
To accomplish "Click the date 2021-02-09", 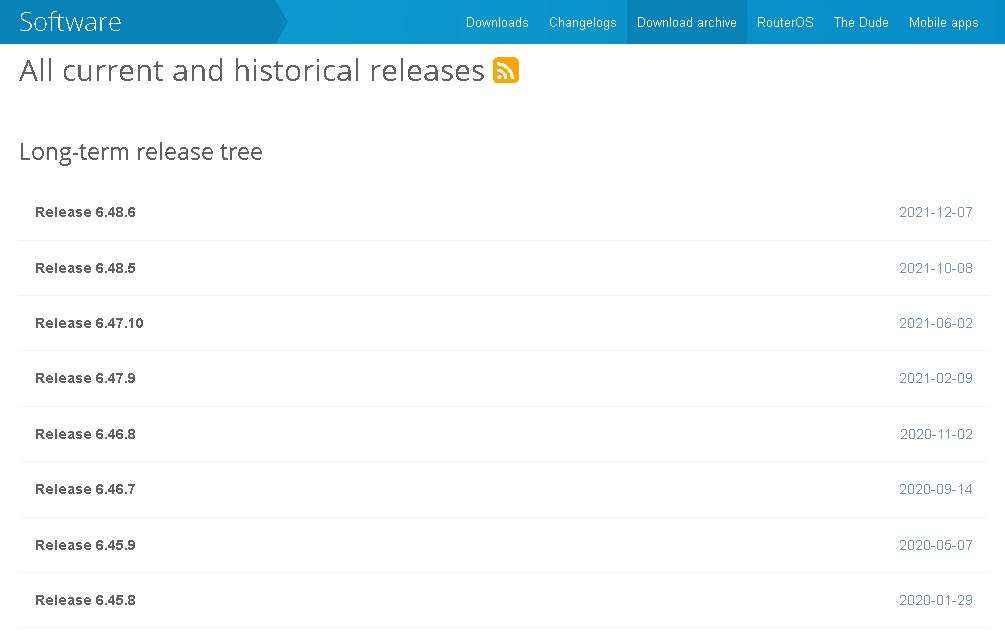I will (x=936, y=378).
